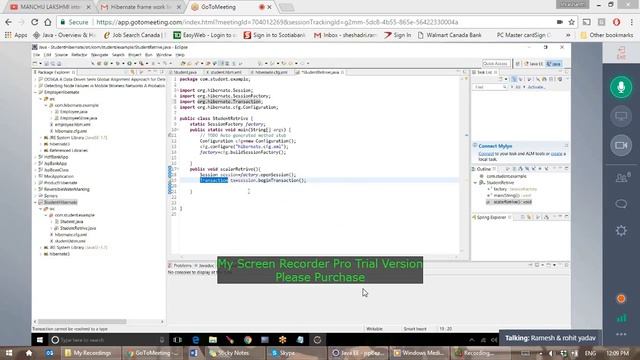Viewport: 640px width, 360px height.
Task: Open Eclipse Refactor menu
Action: (79, 55)
